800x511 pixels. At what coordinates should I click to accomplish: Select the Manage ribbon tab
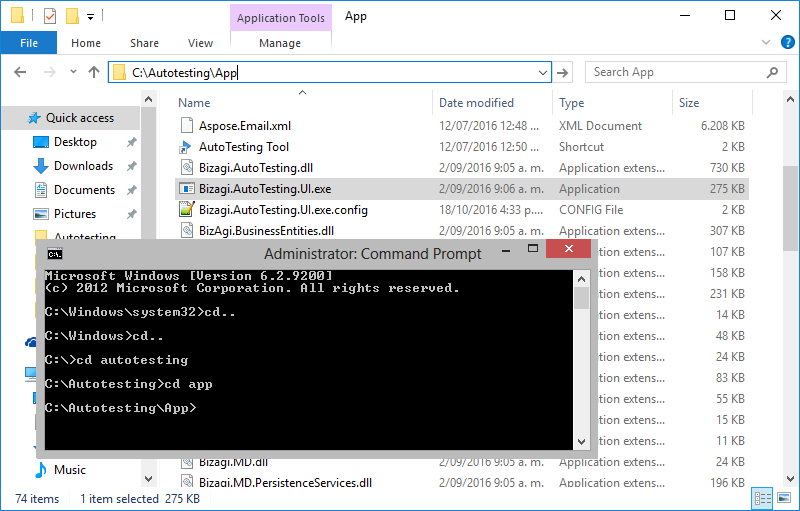point(280,43)
